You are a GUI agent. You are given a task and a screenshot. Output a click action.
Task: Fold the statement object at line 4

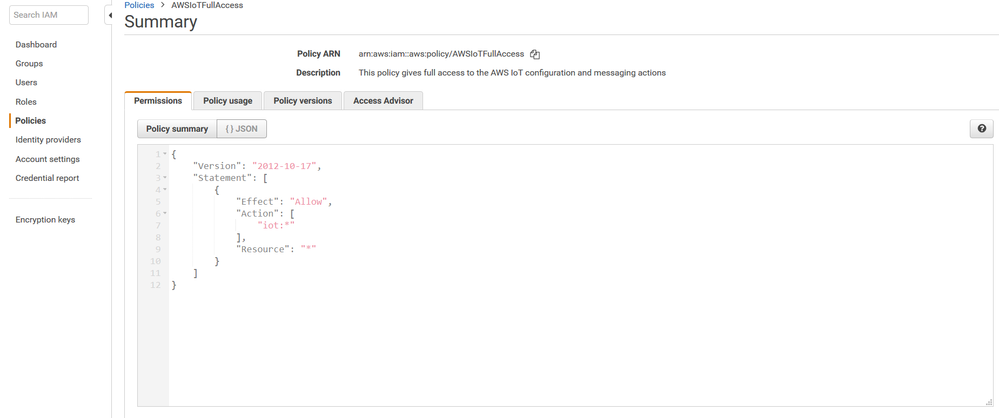tap(165, 190)
